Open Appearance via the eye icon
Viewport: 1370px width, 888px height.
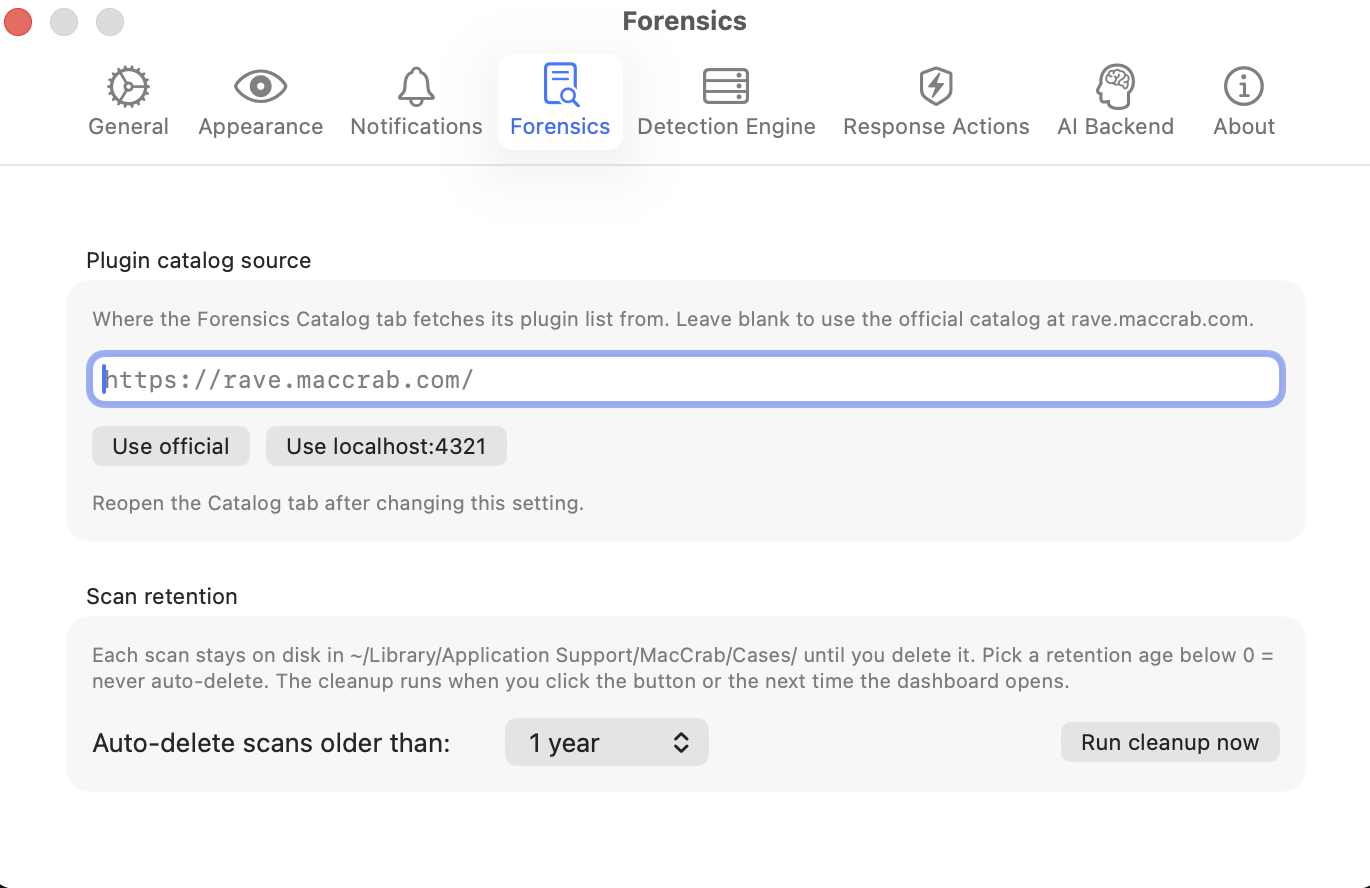[x=260, y=87]
